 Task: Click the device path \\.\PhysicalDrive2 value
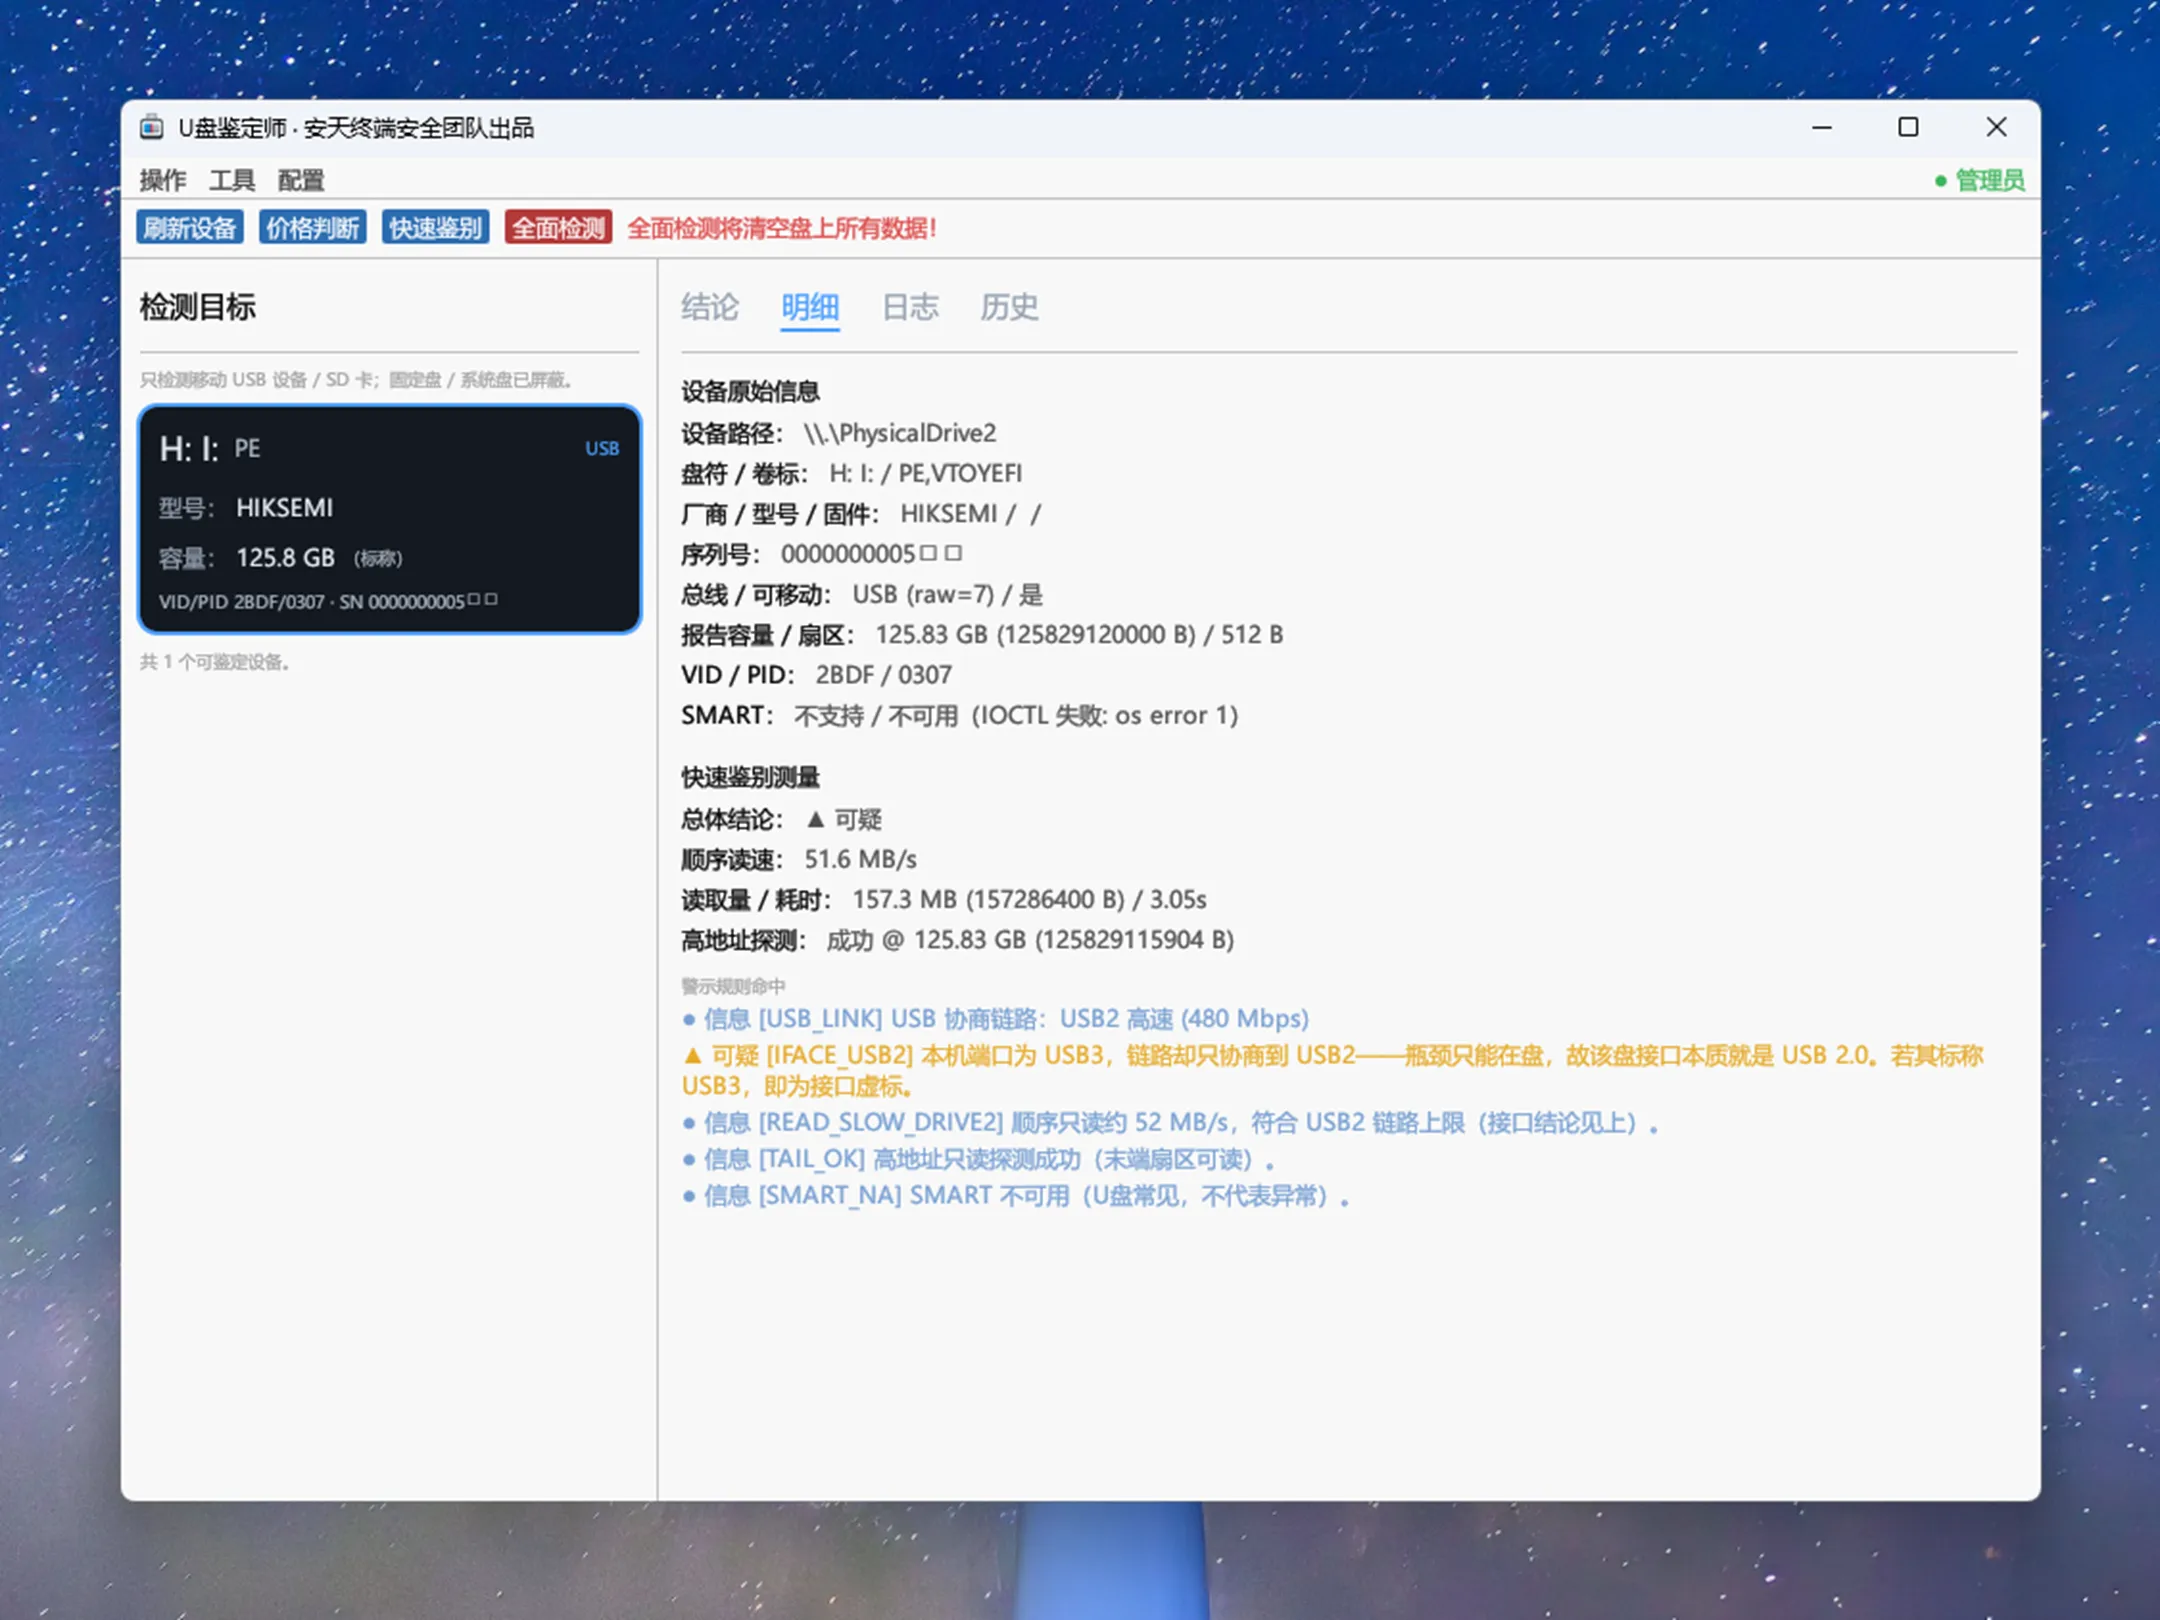(x=900, y=433)
